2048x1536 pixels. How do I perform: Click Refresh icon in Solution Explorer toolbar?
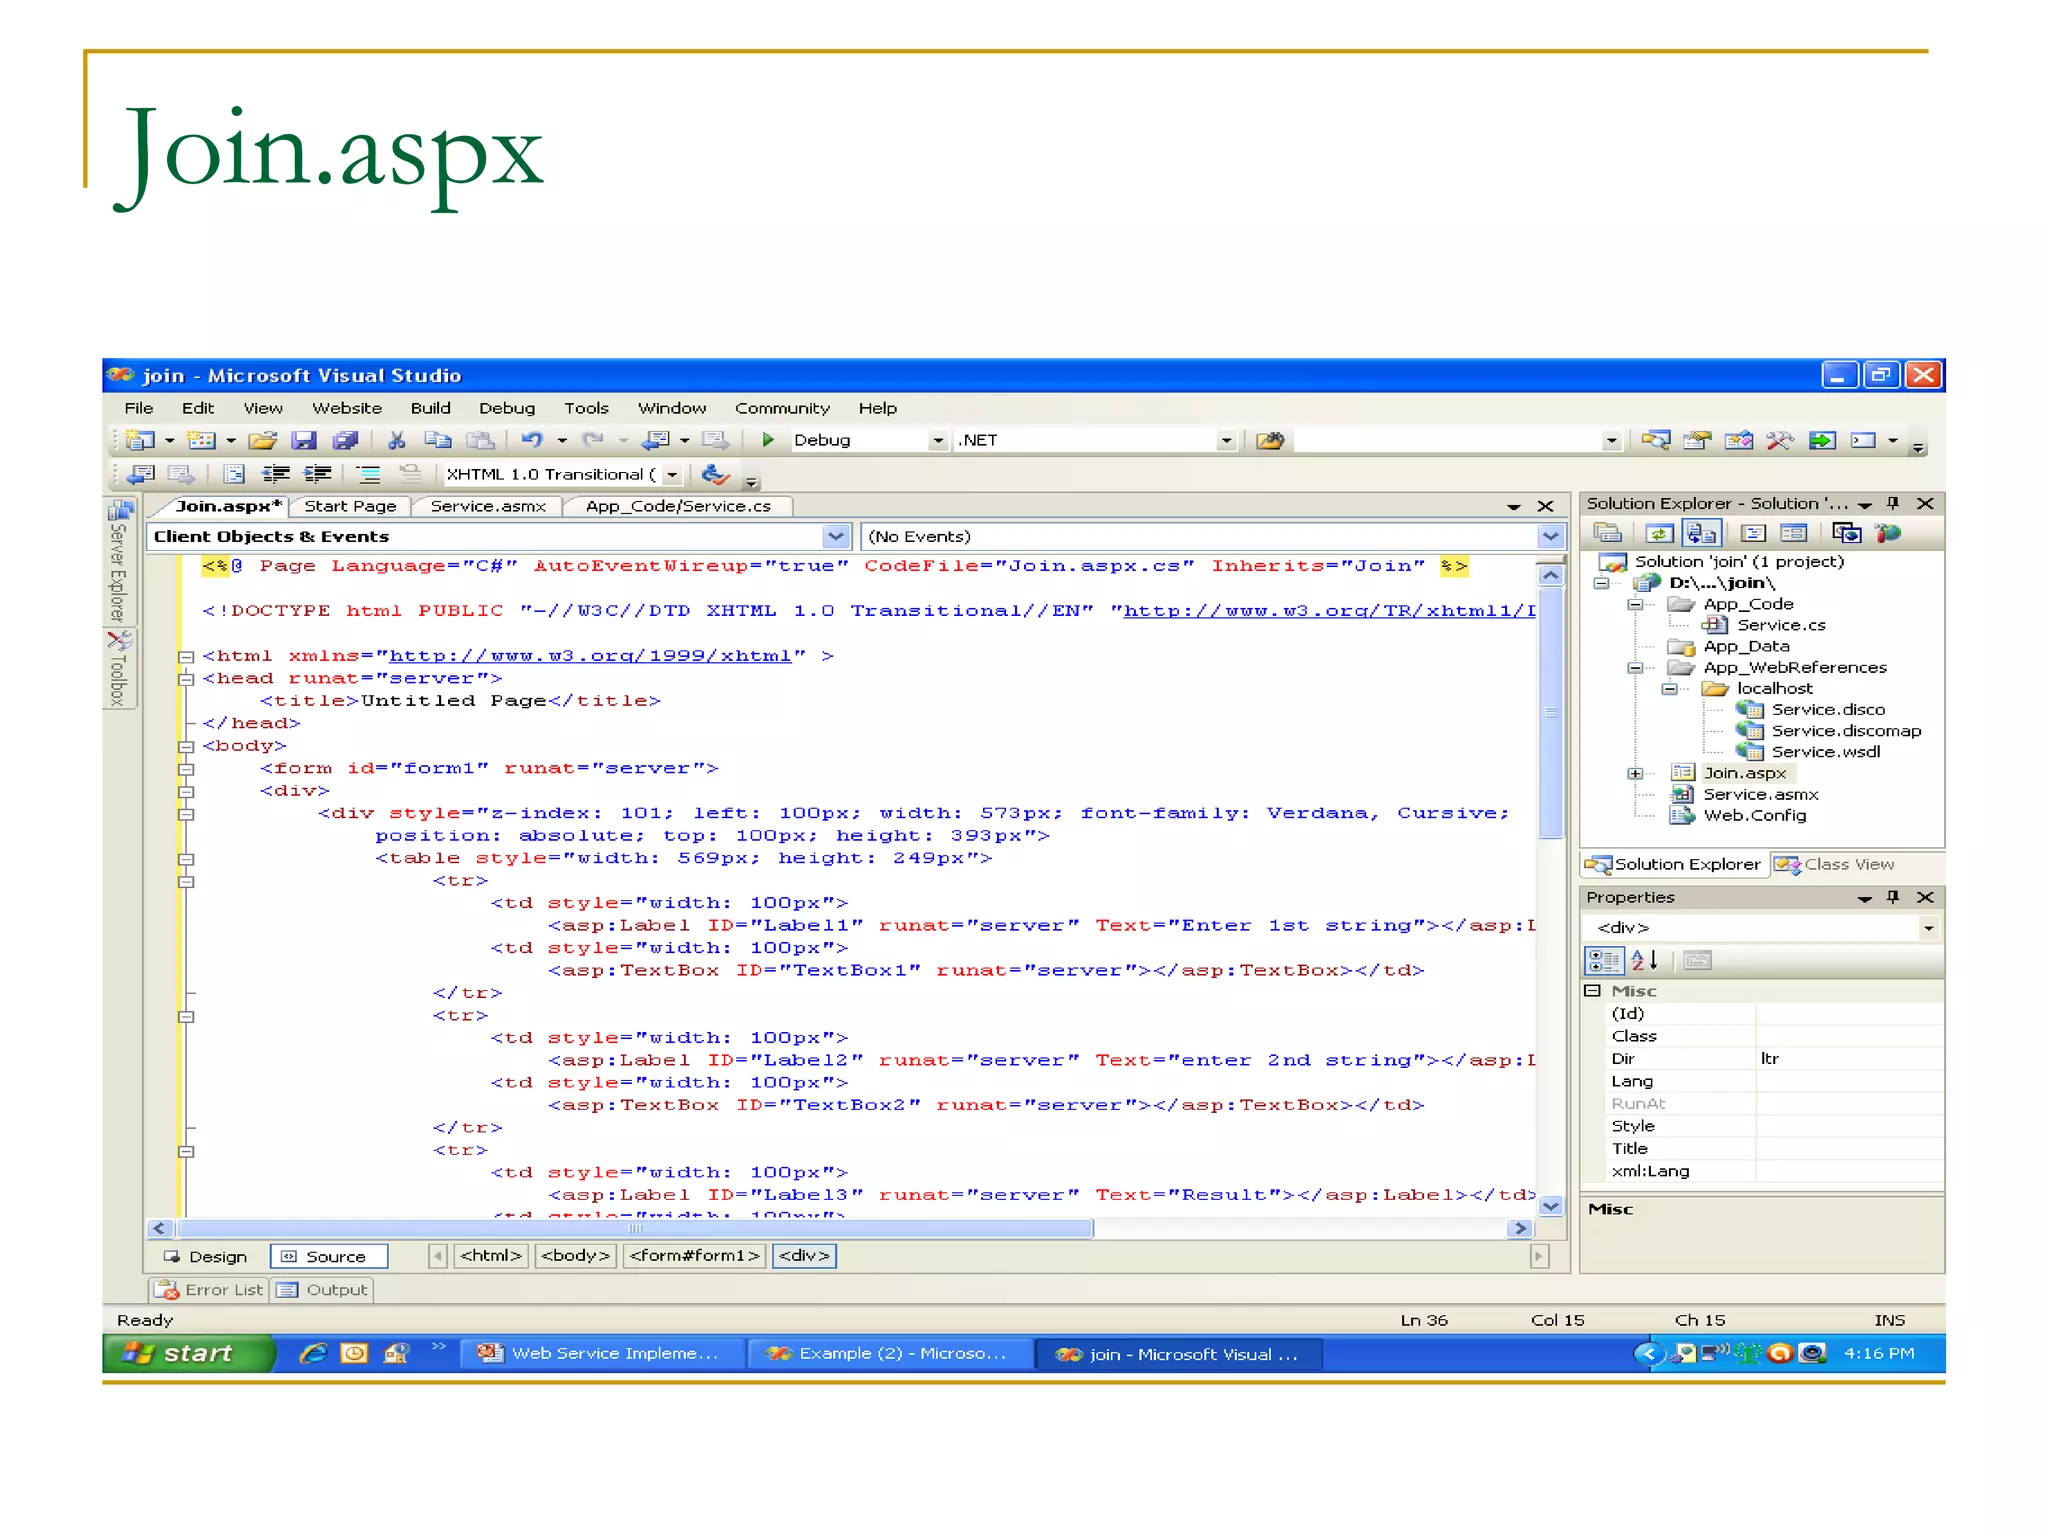tap(1659, 533)
